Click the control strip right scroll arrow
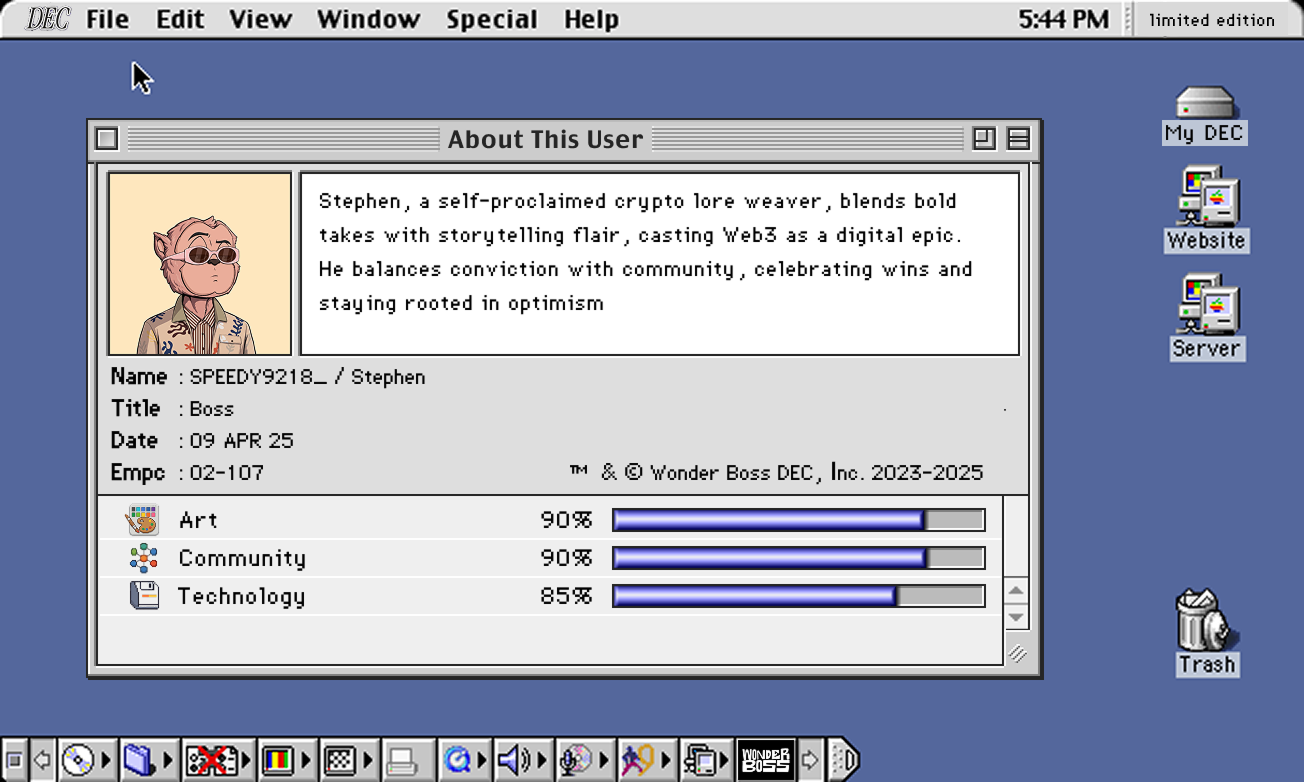 click(x=811, y=761)
